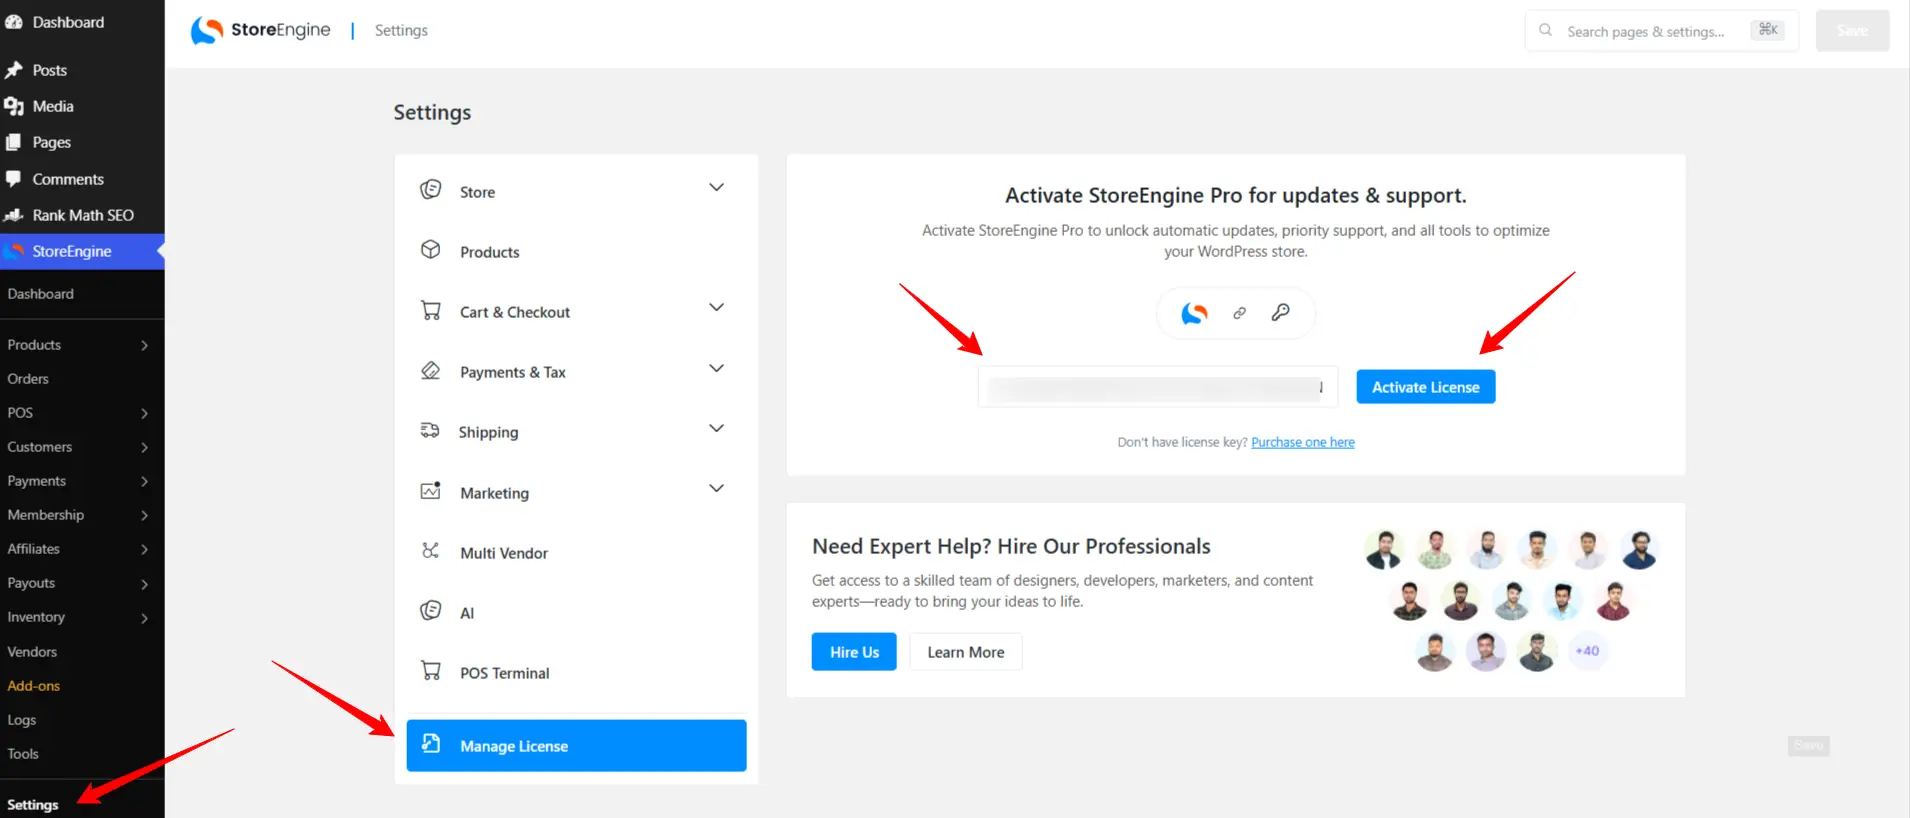Click the license key input field
This screenshot has width=1910, height=818.
(1157, 387)
